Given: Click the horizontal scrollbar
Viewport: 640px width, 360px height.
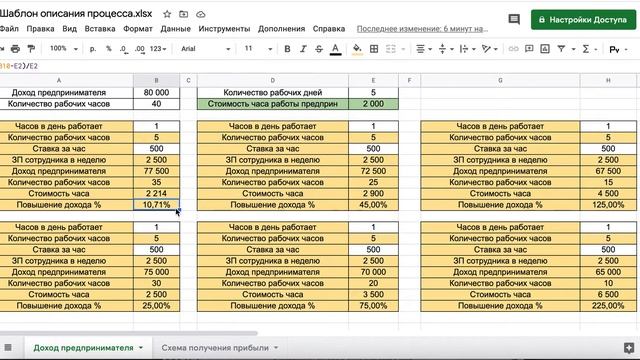Looking at the screenshot, I should [x=129, y=333].
